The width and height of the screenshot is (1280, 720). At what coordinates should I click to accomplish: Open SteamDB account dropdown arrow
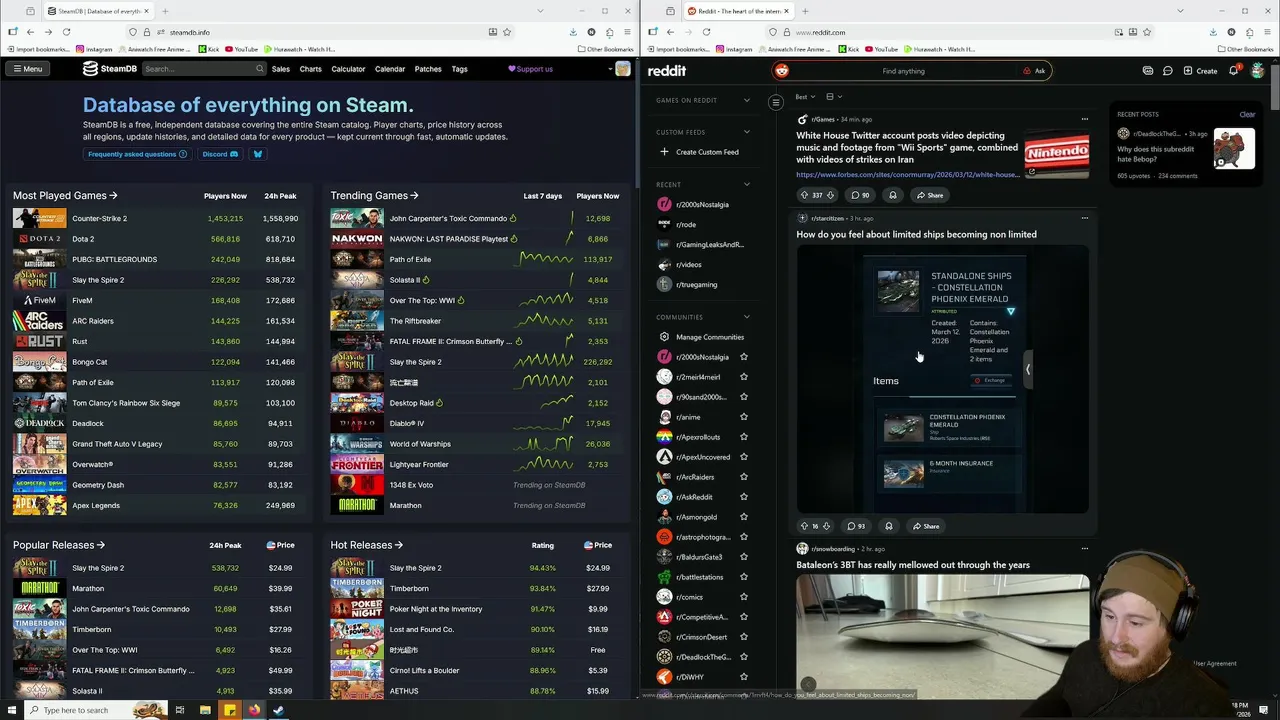pyautogui.click(x=610, y=69)
